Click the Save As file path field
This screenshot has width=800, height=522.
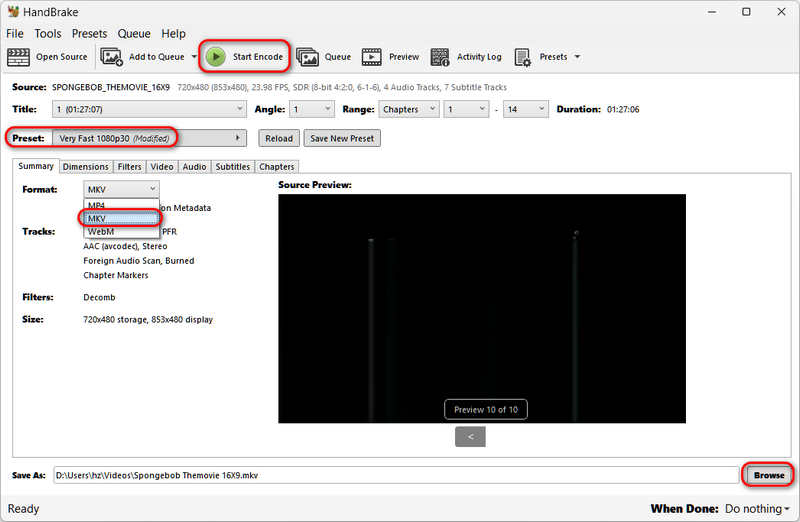point(396,475)
